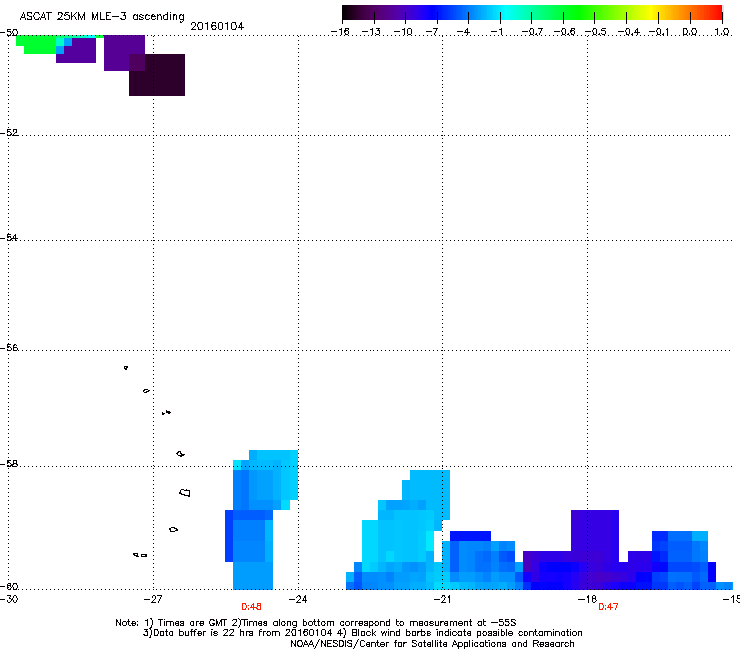Click the plot title 'ASCAT 25KM MLE-3 ascending'
Image resolution: width=740 pixels, height=650 pixels.
click(102, 16)
